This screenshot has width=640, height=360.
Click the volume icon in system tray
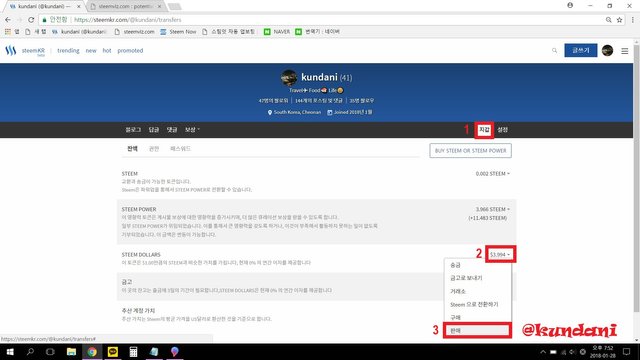click(573, 352)
